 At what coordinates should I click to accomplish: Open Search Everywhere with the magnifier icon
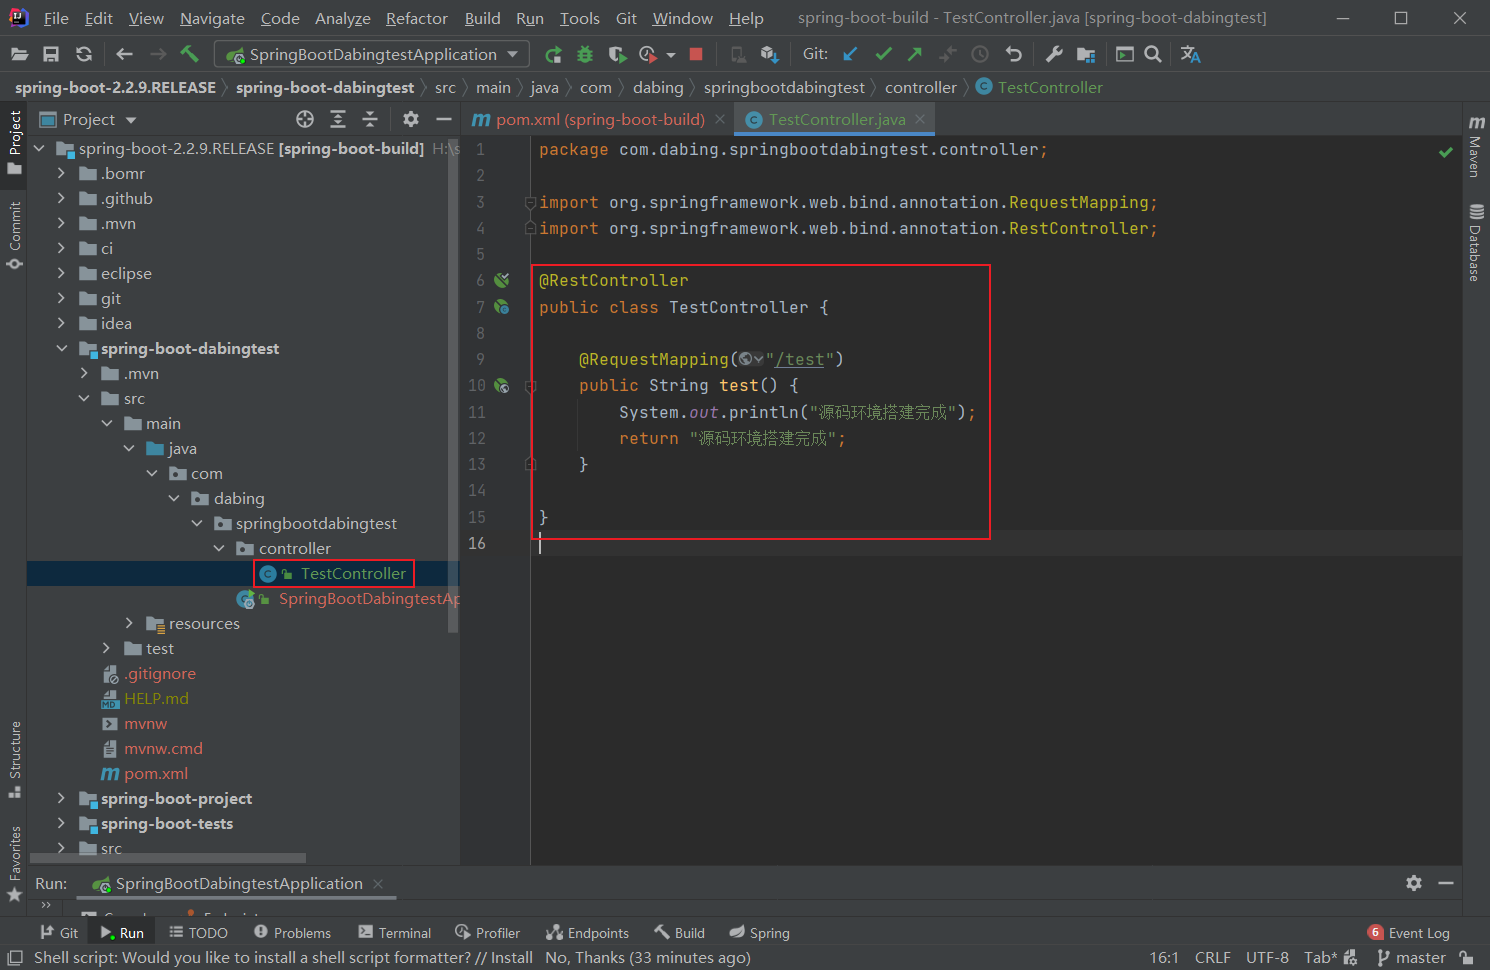pyautogui.click(x=1152, y=54)
